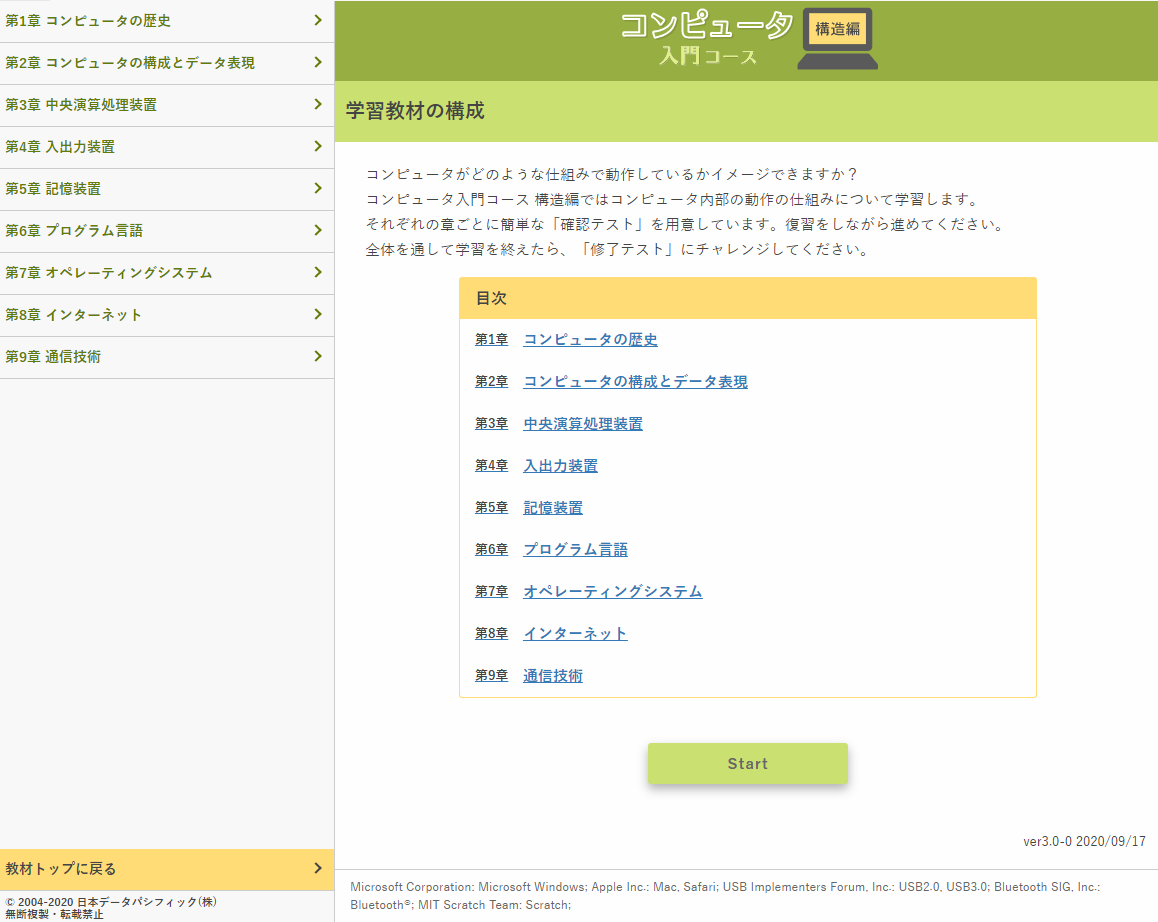Expand 第2章 コンピュータの構成とデータ表現 sidebar chevron
Viewport: 1158px width, 922px height.
(x=317, y=62)
